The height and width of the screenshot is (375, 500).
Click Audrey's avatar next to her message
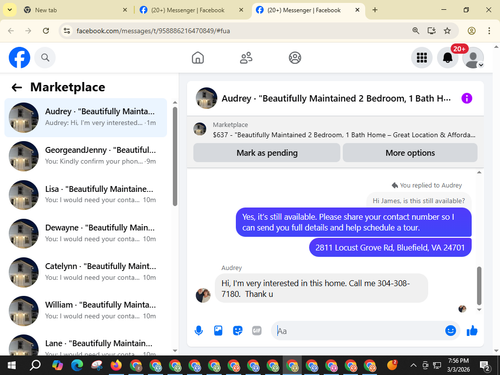click(x=203, y=295)
